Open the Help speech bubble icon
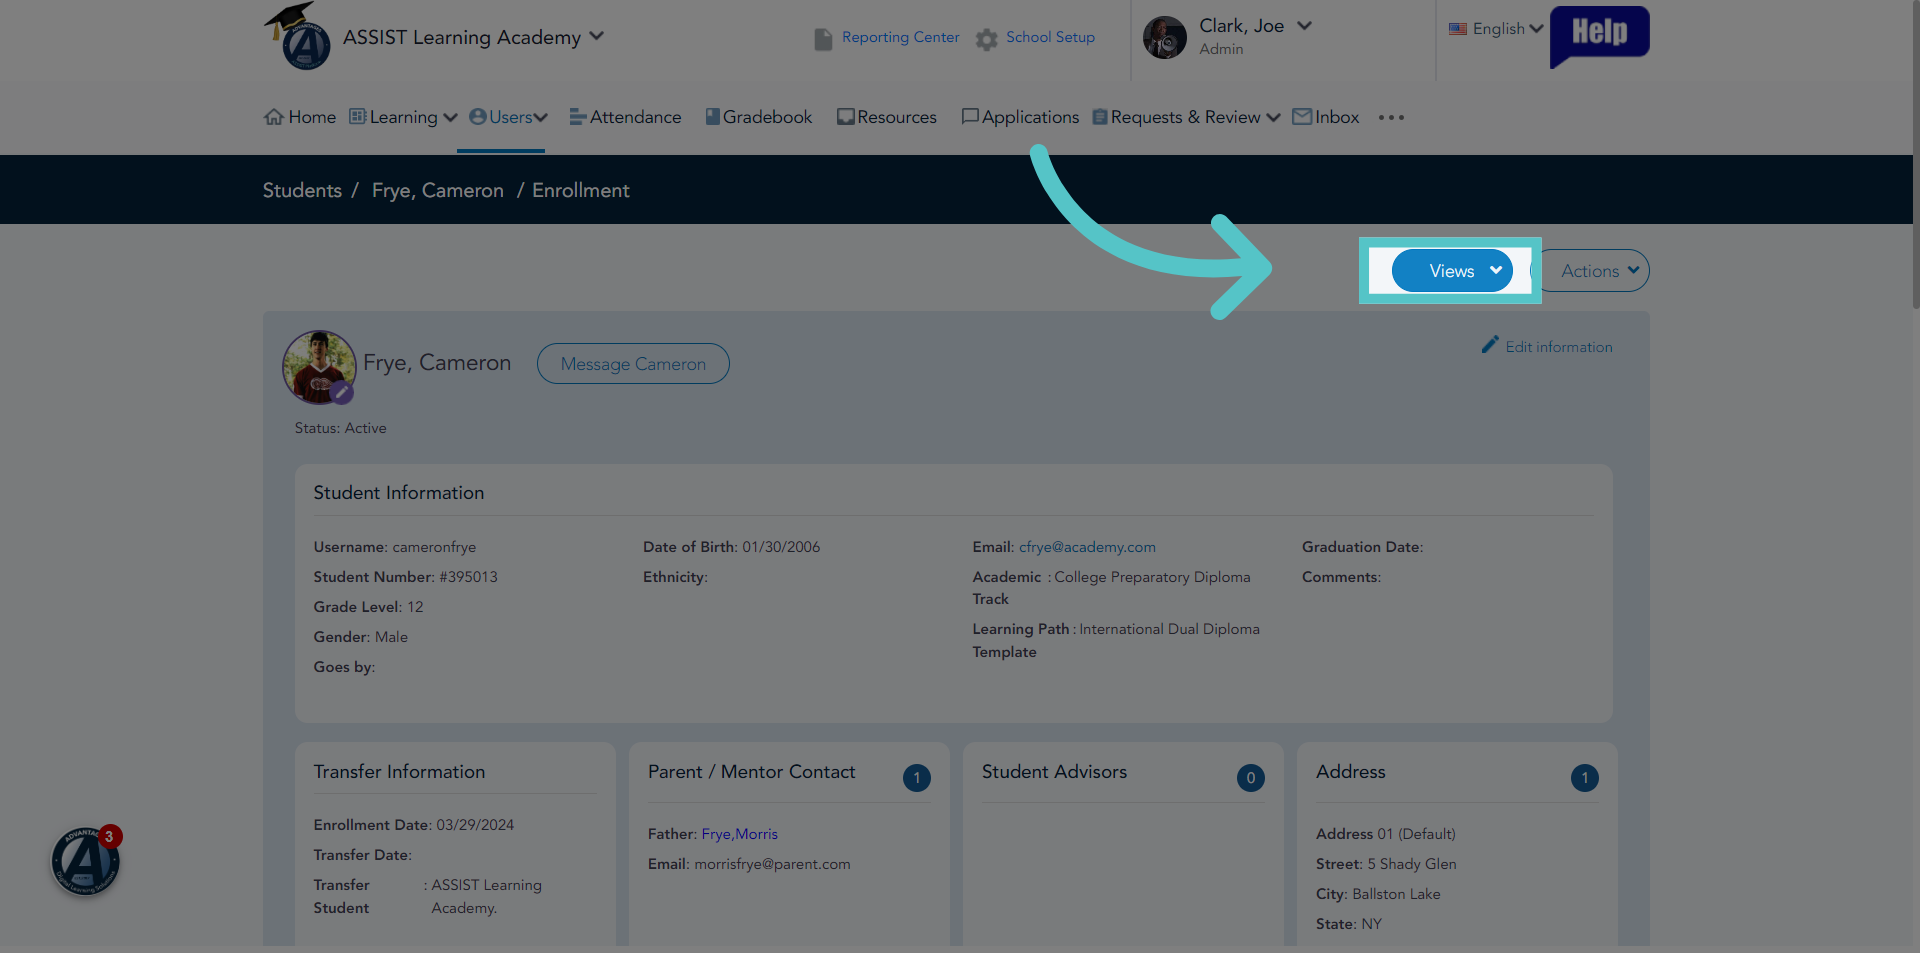This screenshot has width=1920, height=953. (1599, 35)
